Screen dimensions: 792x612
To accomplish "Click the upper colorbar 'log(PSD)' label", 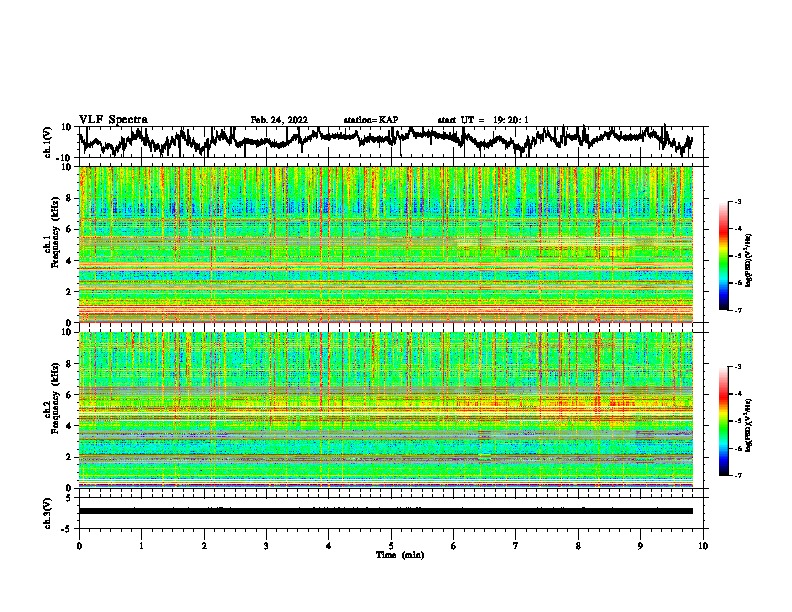I will tap(748, 260).
